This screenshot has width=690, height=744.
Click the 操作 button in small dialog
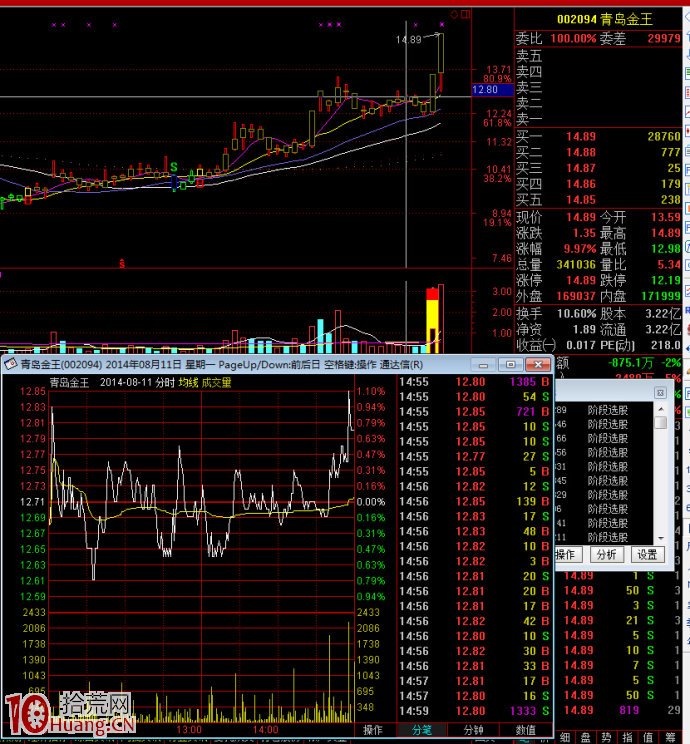568,554
